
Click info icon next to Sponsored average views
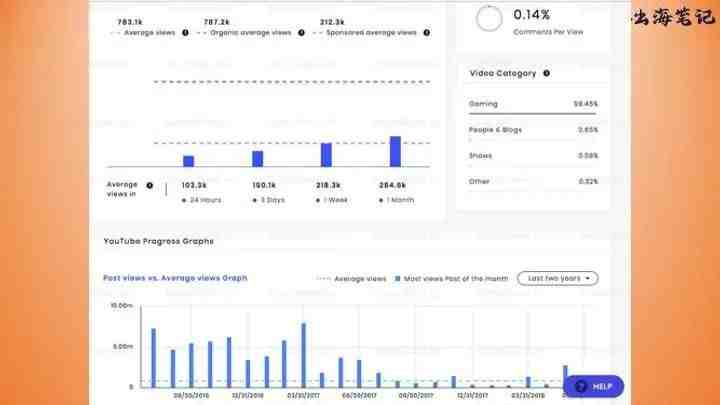point(426,33)
